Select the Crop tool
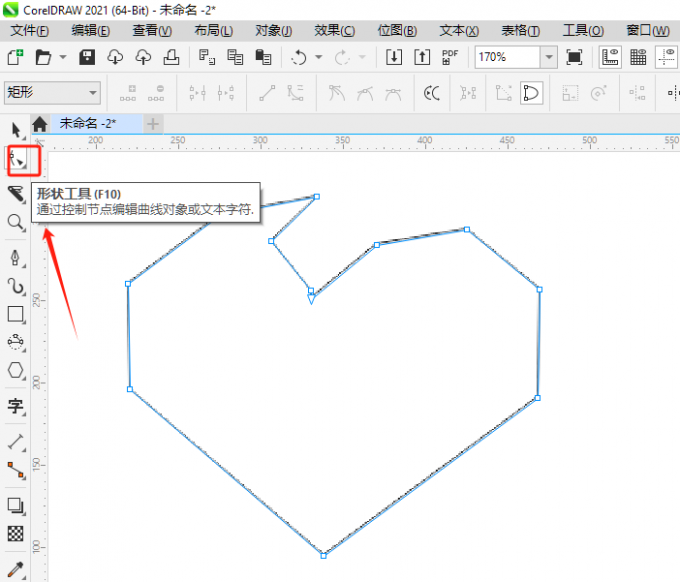The height and width of the screenshot is (582, 680). click(16, 193)
